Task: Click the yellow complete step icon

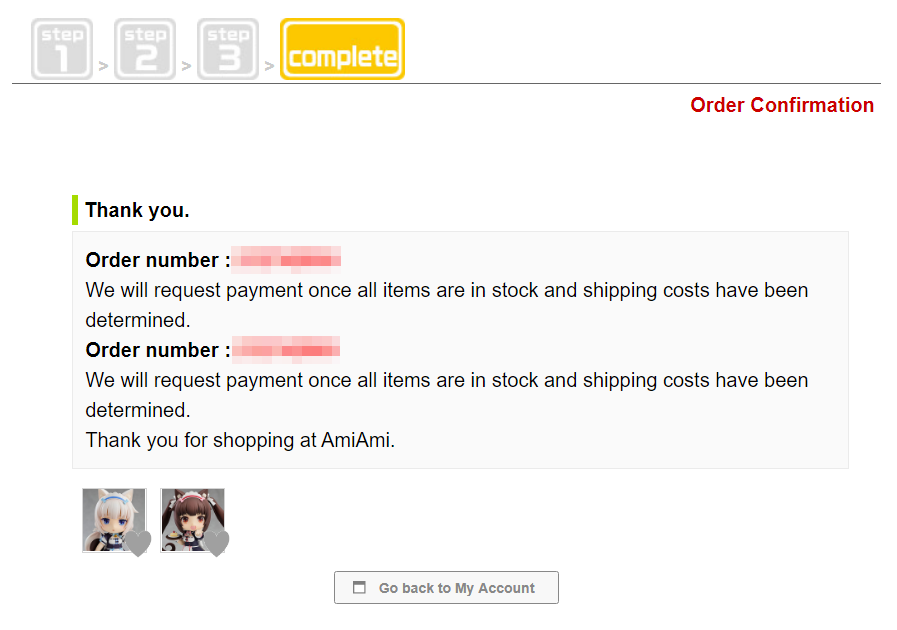Action: pyautogui.click(x=342, y=49)
